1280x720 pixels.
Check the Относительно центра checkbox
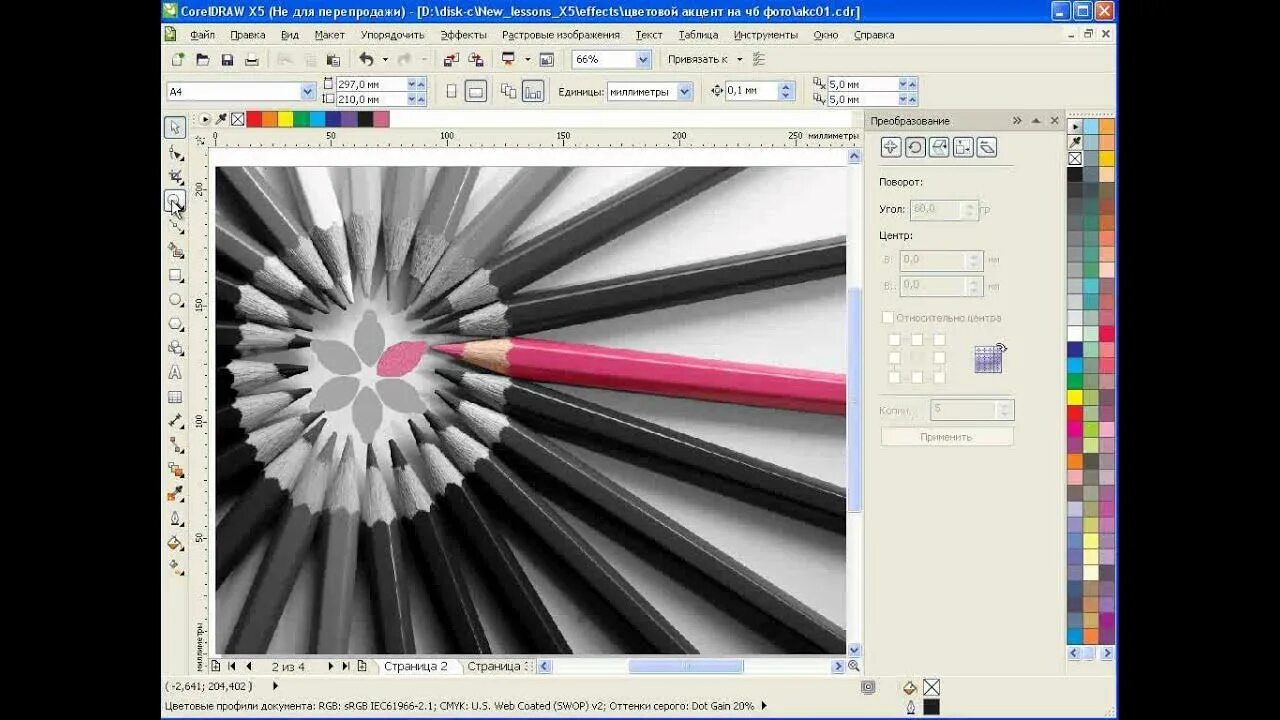pyautogui.click(x=887, y=318)
